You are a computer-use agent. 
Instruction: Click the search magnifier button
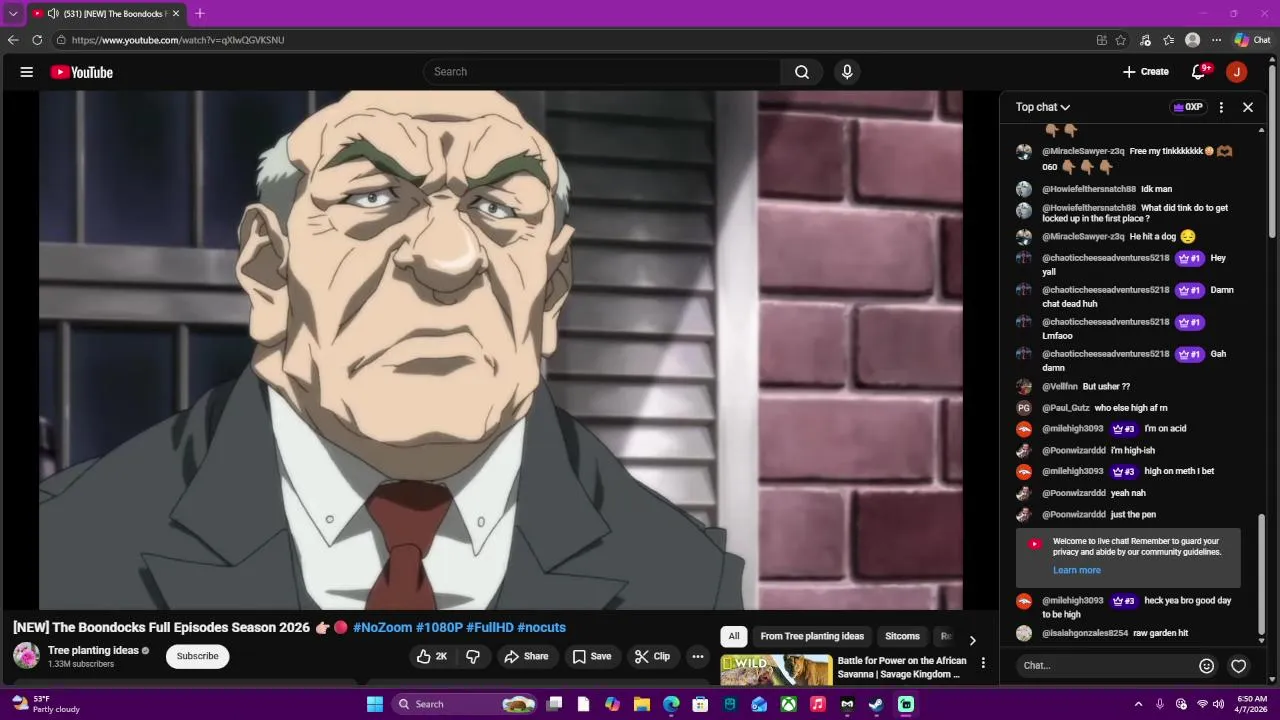tap(802, 72)
